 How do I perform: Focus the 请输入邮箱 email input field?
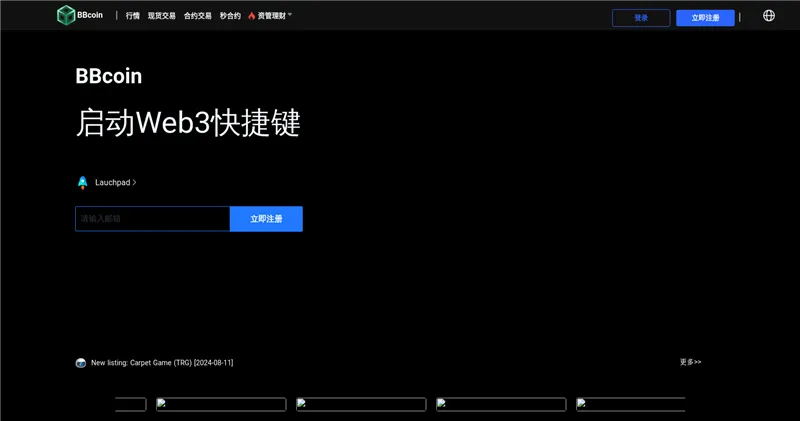coord(153,219)
